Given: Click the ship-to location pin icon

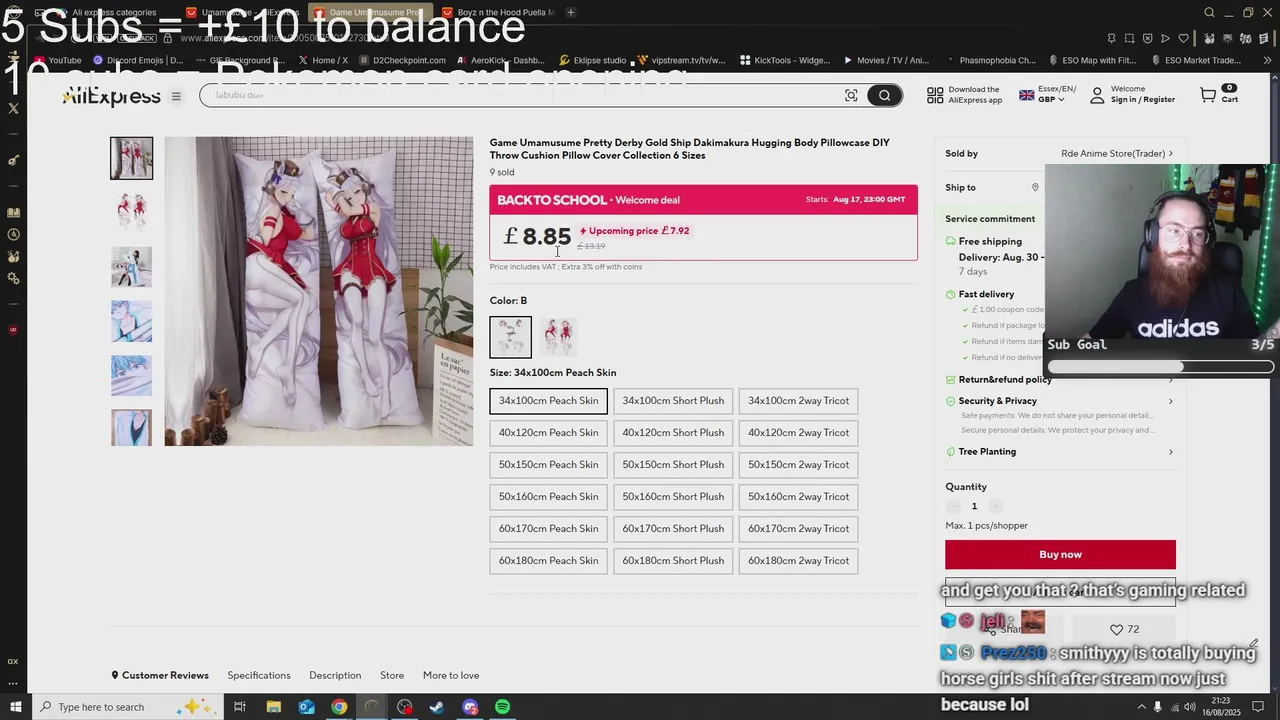Looking at the screenshot, I should pos(1035,187).
